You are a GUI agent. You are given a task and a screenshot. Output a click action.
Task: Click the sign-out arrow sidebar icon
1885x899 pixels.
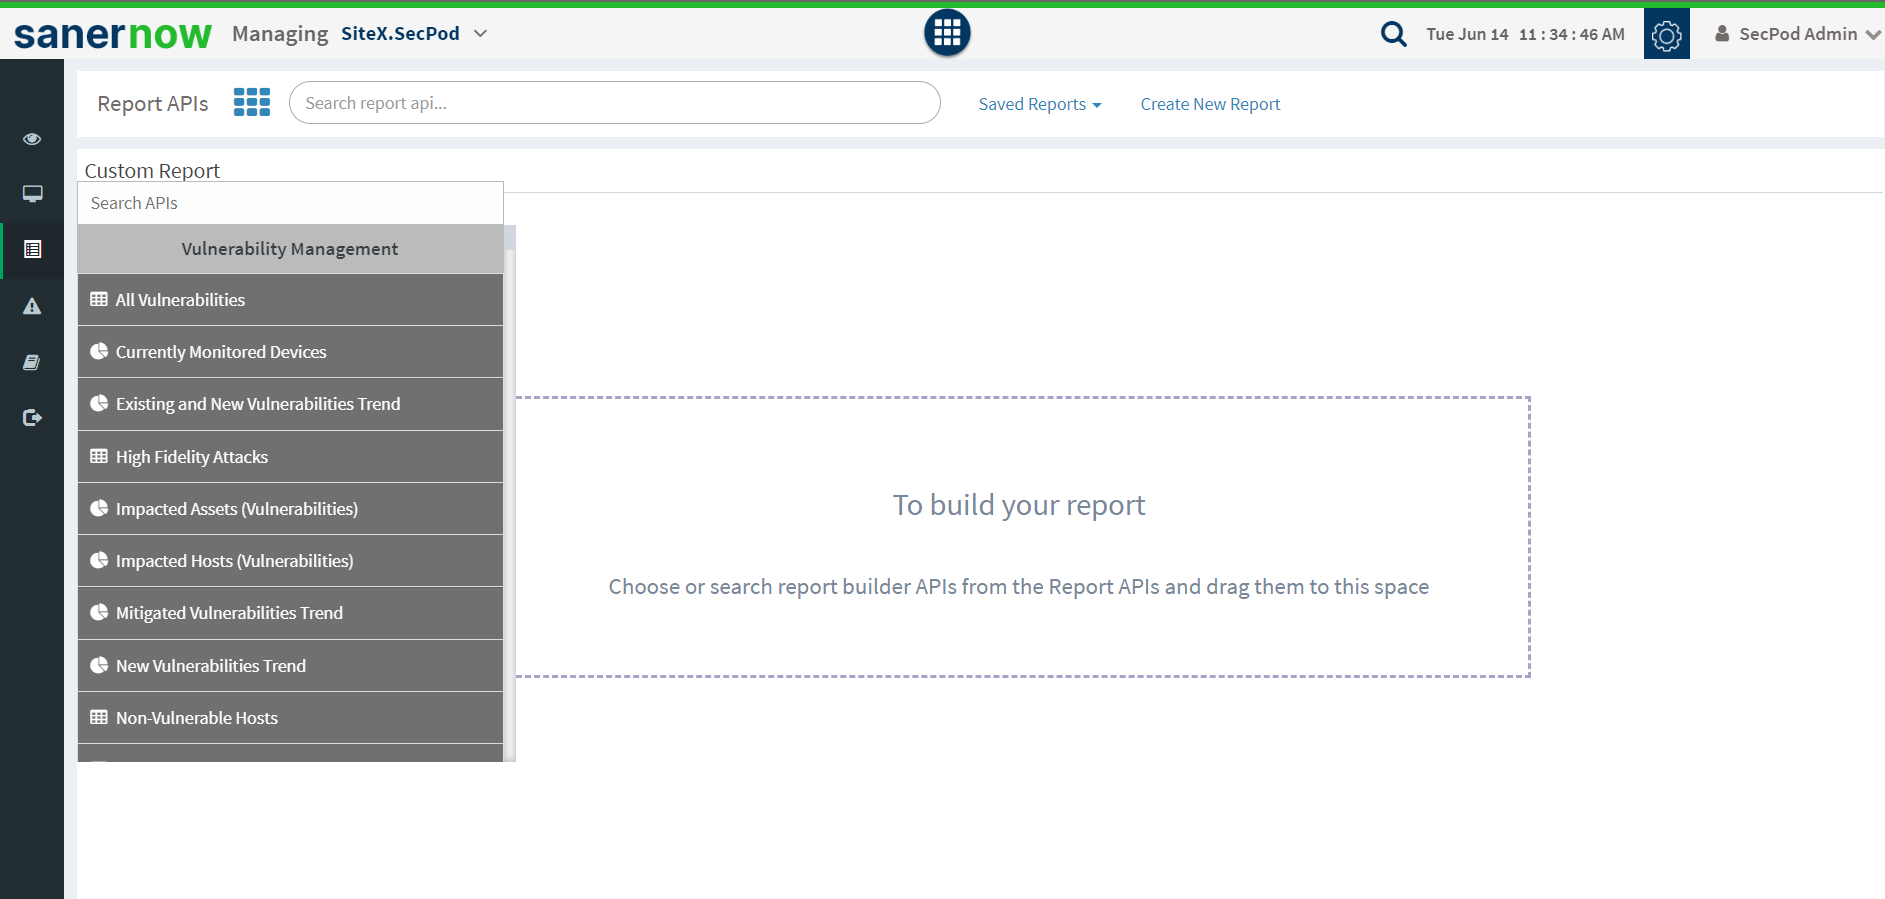point(32,418)
